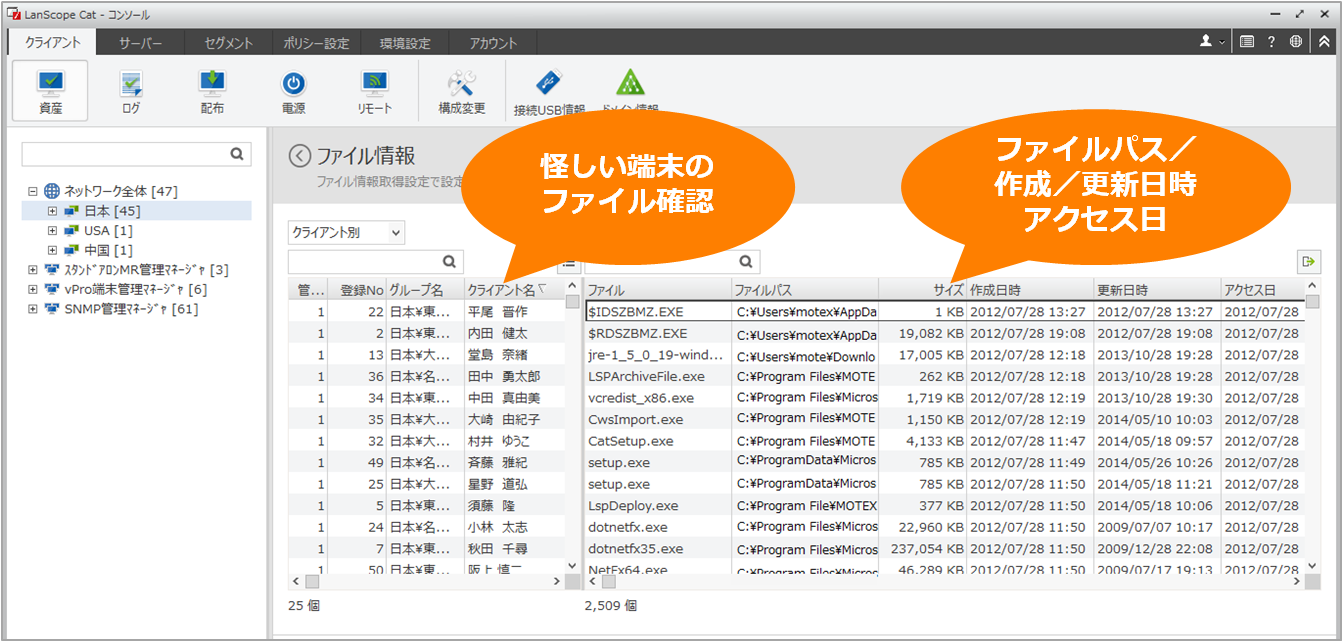
Task: Sort by 更新日時 column header
Action: 1156,290
